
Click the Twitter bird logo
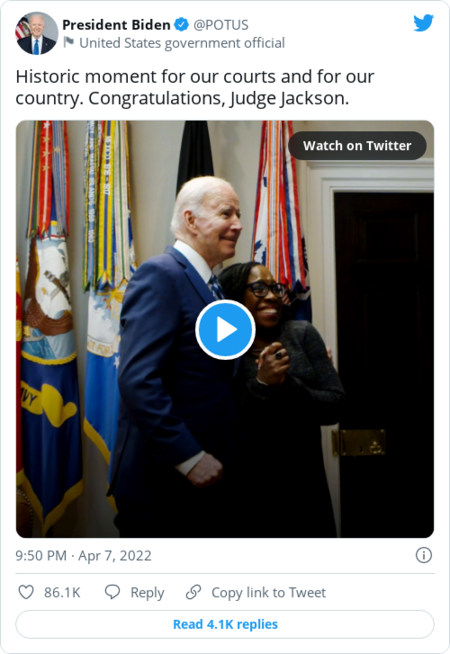(423, 23)
